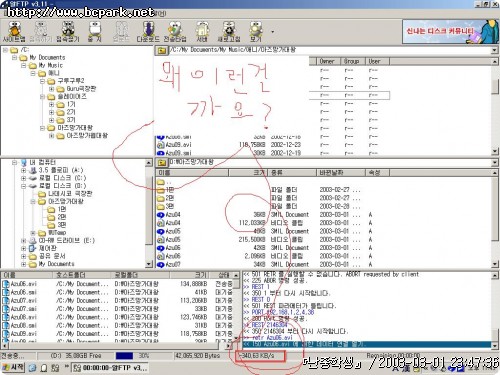Screen dimensions: 500x375
Task: Expand the local disk (C:) node
Action: click(x=23, y=178)
